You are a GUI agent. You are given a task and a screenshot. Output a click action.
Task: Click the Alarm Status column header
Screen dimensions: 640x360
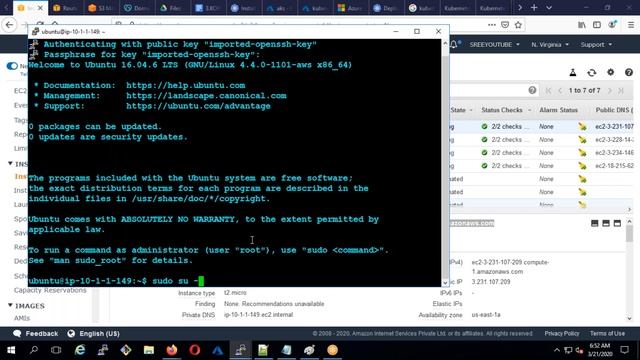click(x=558, y=110)
